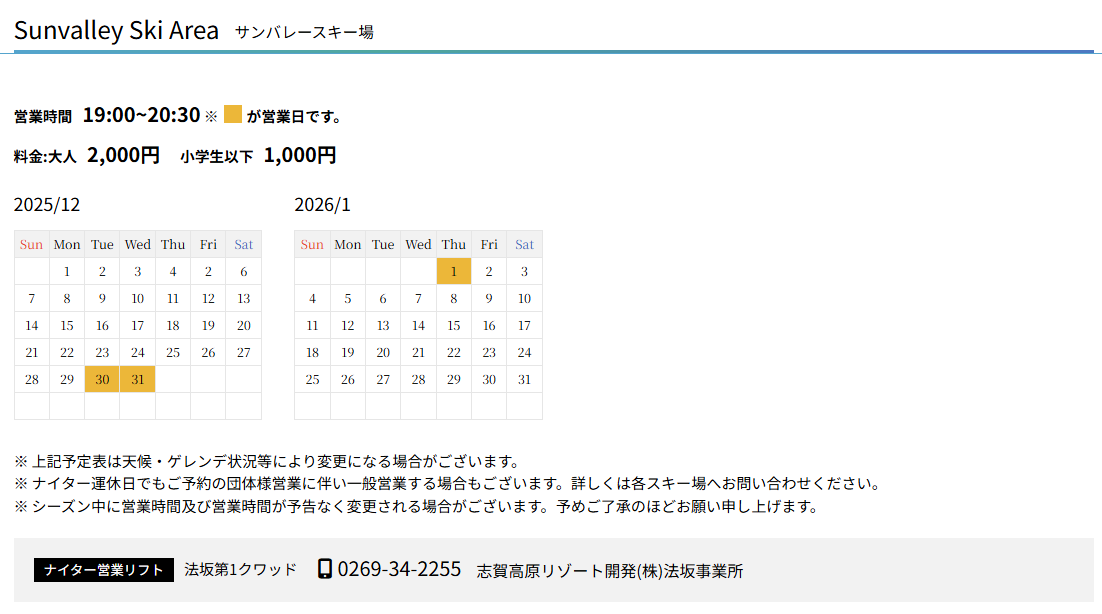Click the mobile phone icon beside 0269-34-2255
Image resolution: width=1102 pixels, height=614 pixels.
tap(324, 569)
